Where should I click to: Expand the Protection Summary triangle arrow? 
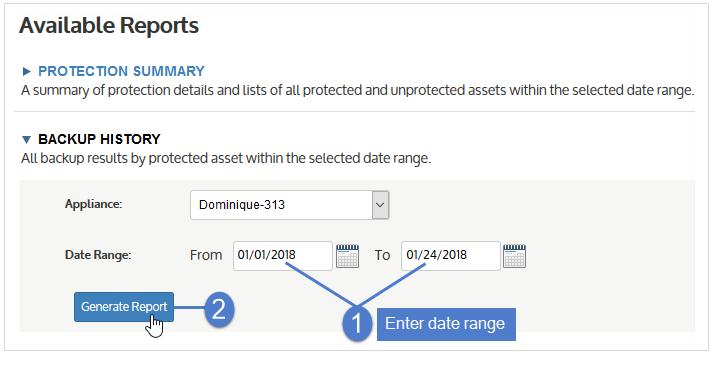point(26,71)
